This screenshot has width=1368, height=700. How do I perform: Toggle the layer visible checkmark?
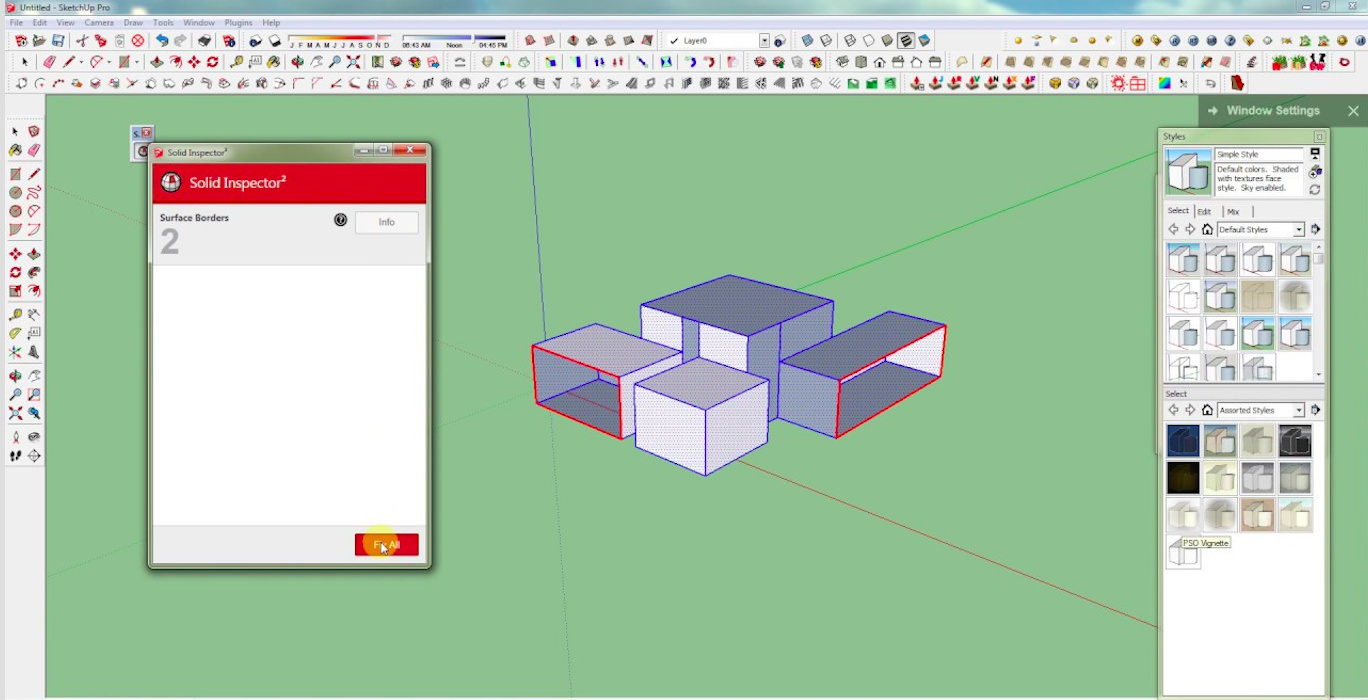pyautogui.click(x=674, y=41)
